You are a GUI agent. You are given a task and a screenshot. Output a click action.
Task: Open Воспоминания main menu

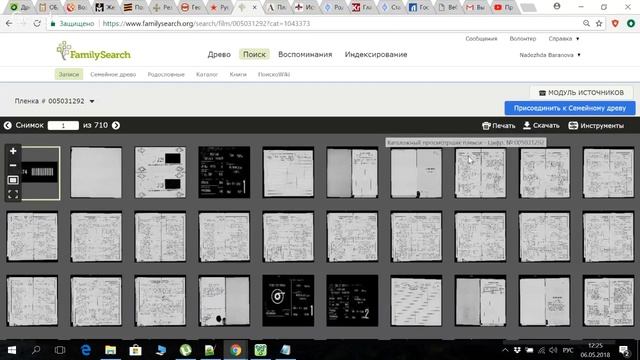305,54
